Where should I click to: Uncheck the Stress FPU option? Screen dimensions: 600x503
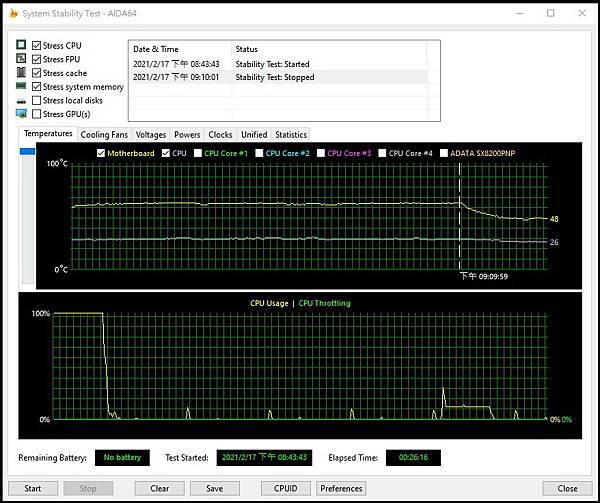[37, 59]
